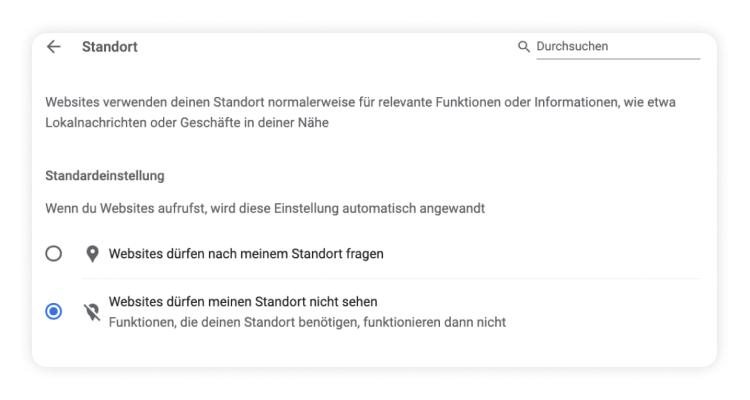Focus the Durchsuchen search field
This screenshot has height=400, width=750.
618,46
